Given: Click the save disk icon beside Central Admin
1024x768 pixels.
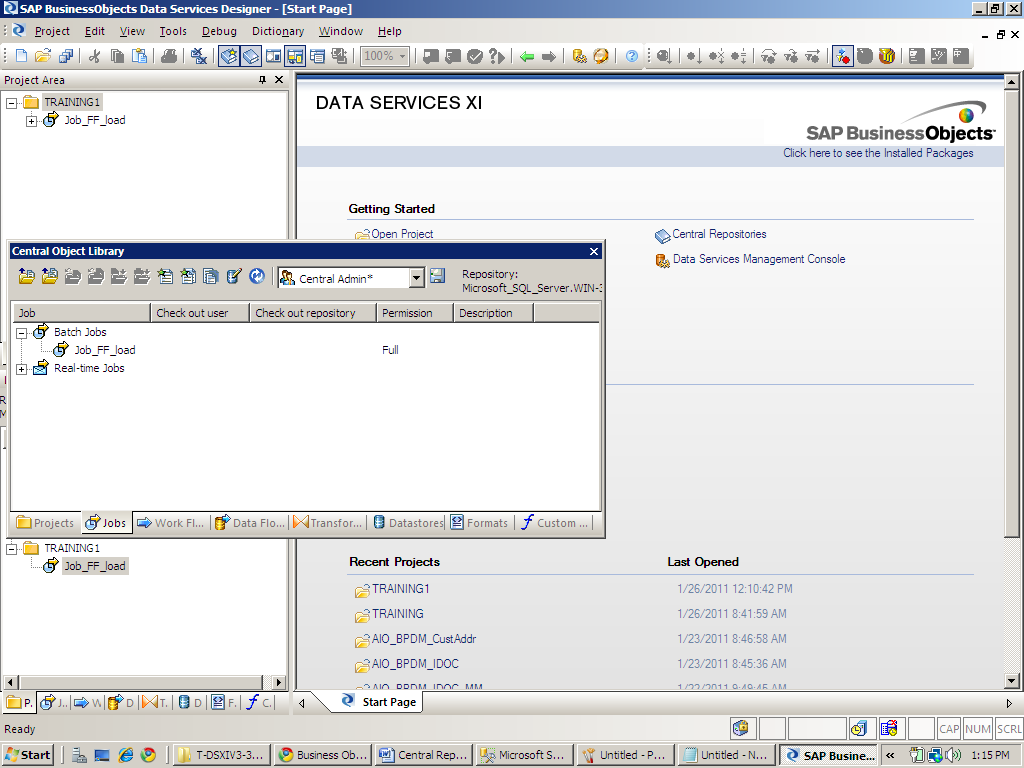Looking at the screenshot, I should click(x=437, y=276).
